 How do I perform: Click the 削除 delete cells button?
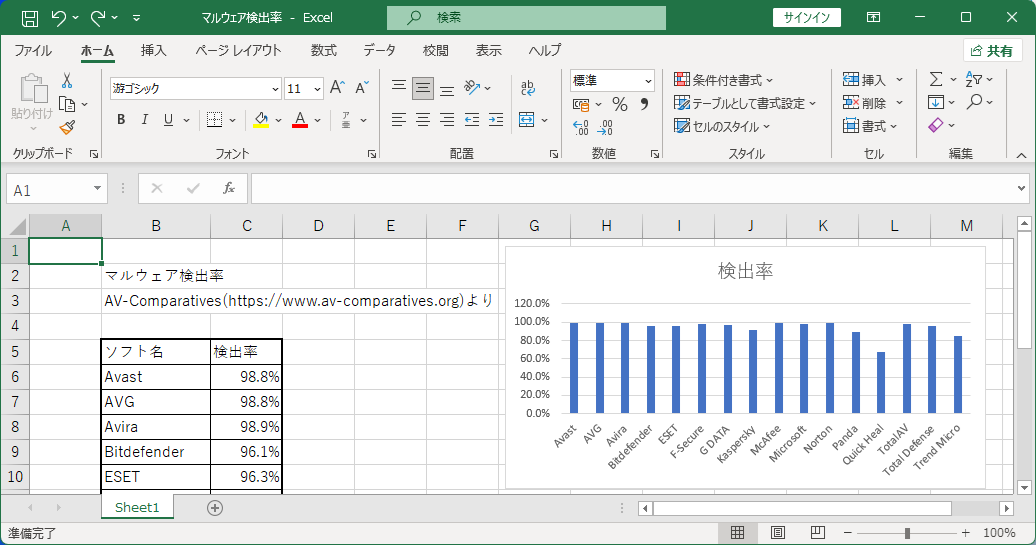864,103
